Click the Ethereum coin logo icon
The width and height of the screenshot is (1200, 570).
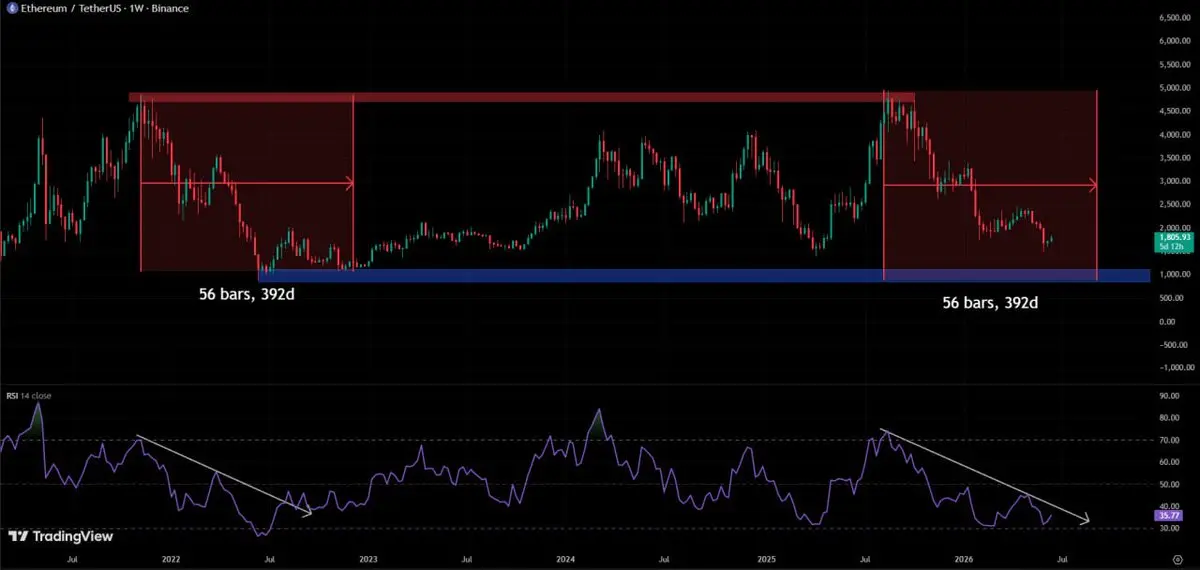pyautogui.click(x=11, y=8)
